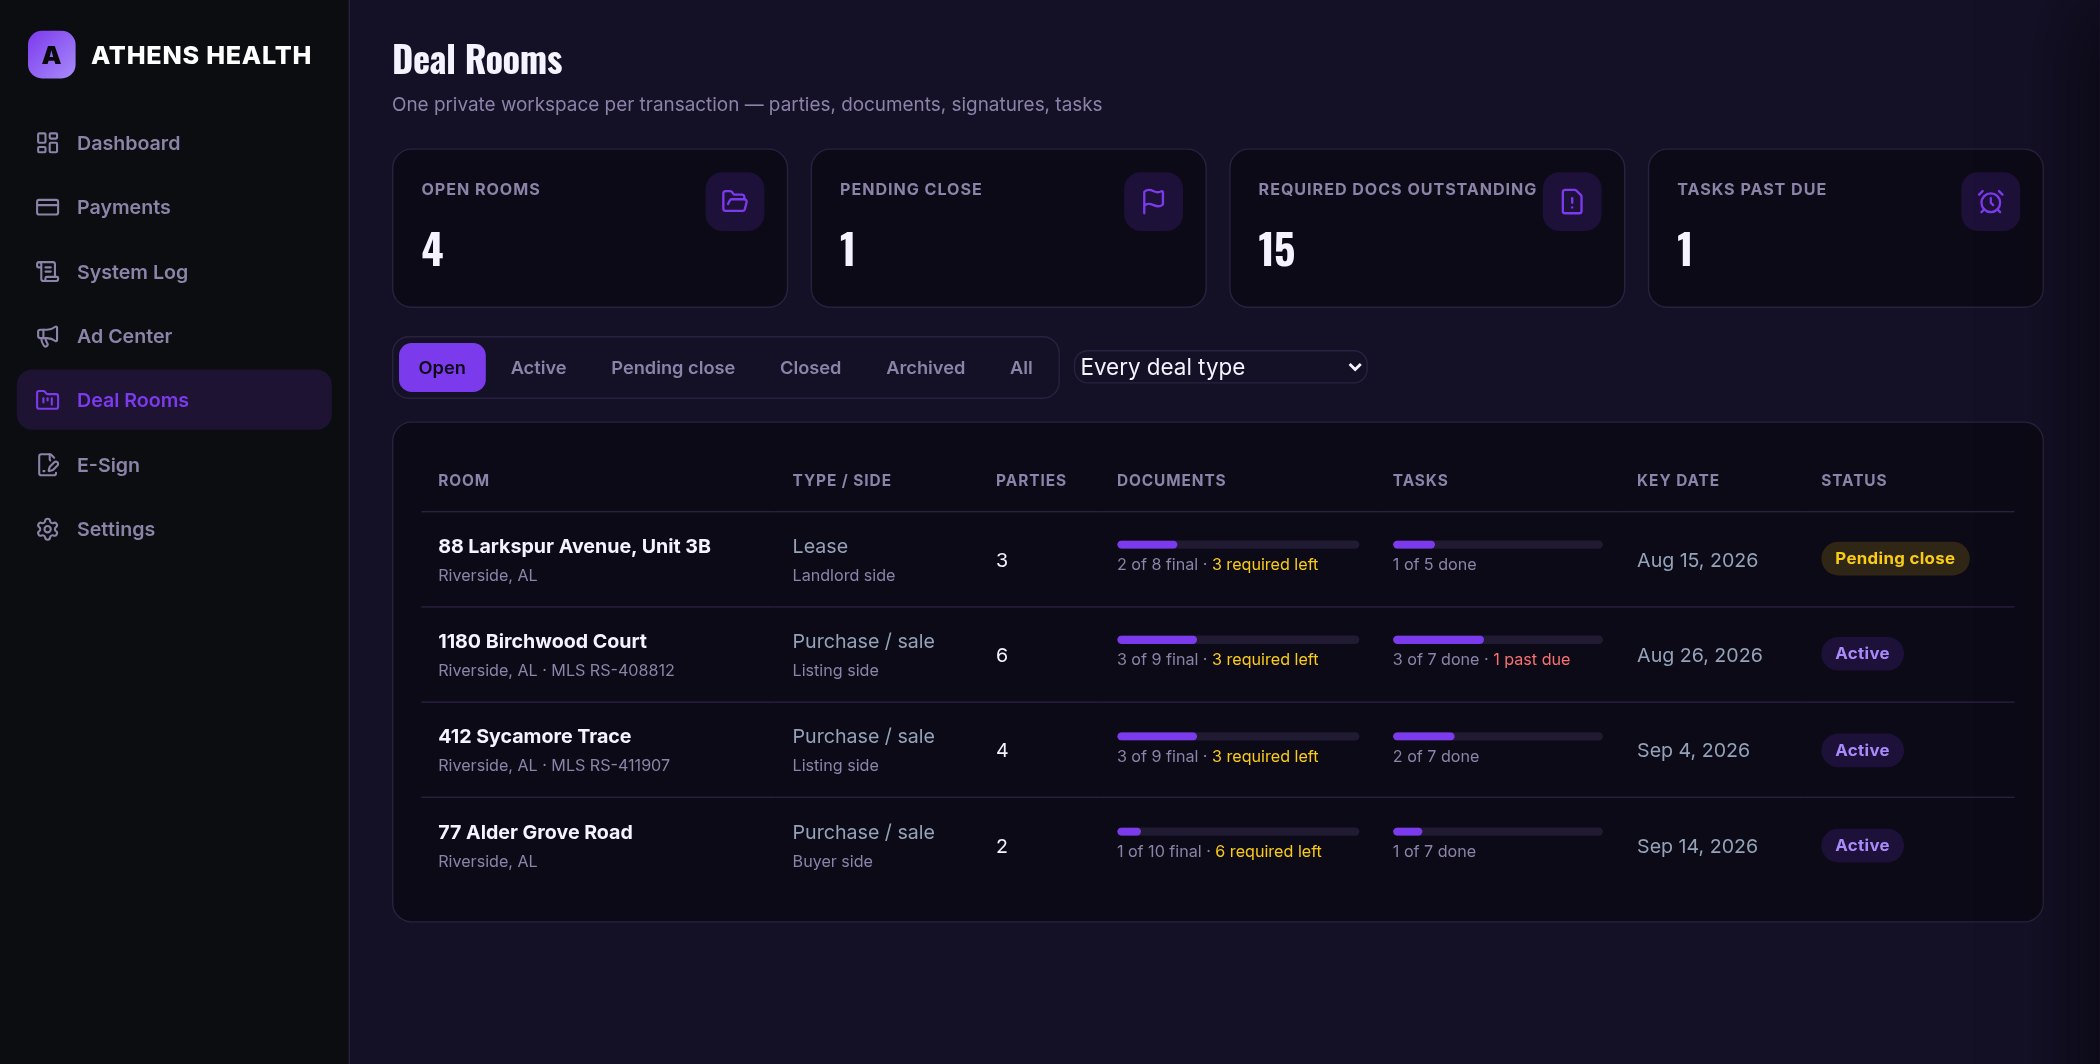The width and height of the screenshot is (2100, 1064).
Task: Click Active badge for 1180 Birchwood Court
Action: [1862, 653]
